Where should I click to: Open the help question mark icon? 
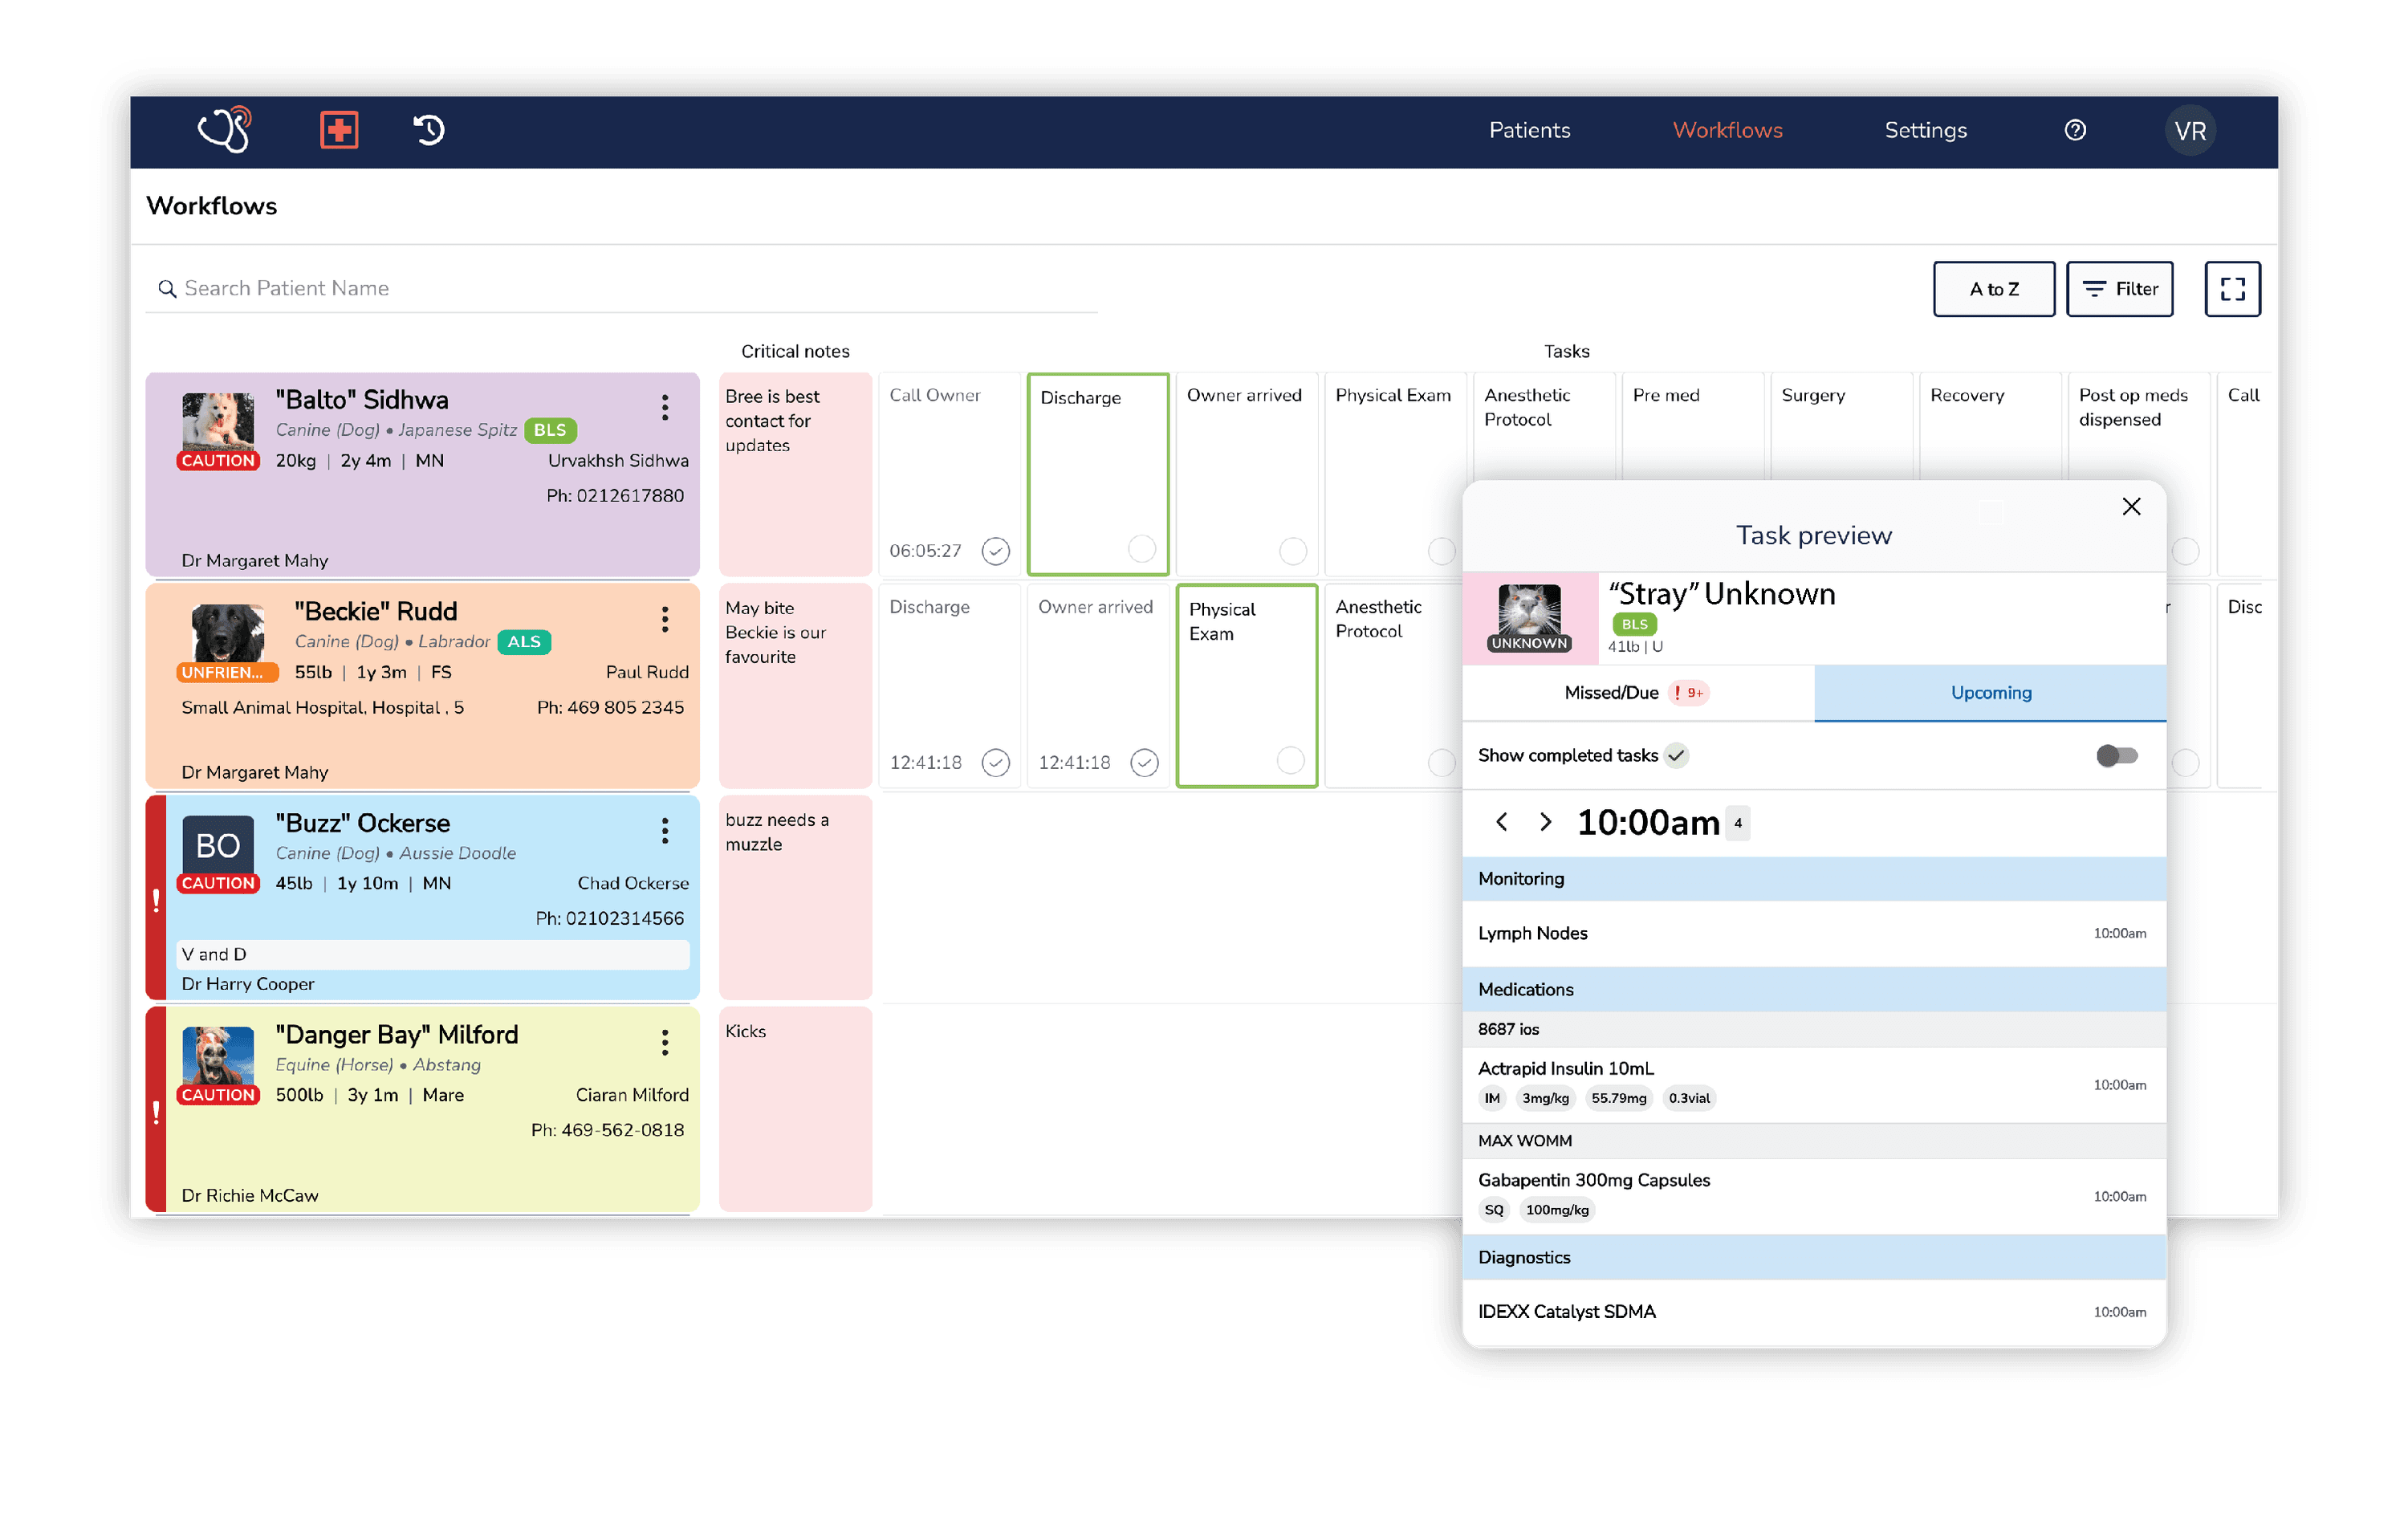2075,130
